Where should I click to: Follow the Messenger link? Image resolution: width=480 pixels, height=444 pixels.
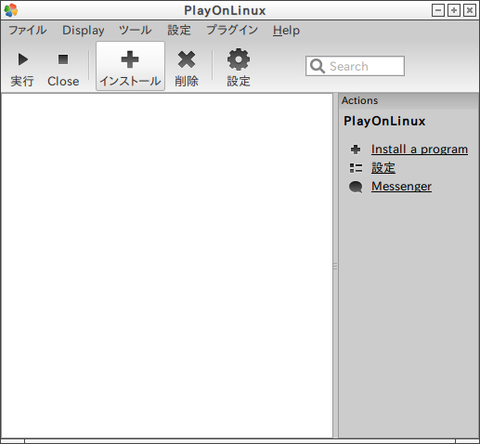402,186
